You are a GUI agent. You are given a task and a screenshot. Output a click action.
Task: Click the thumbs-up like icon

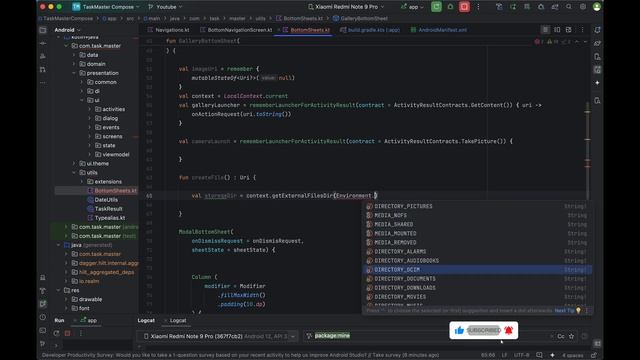click(x=459, y=330)
